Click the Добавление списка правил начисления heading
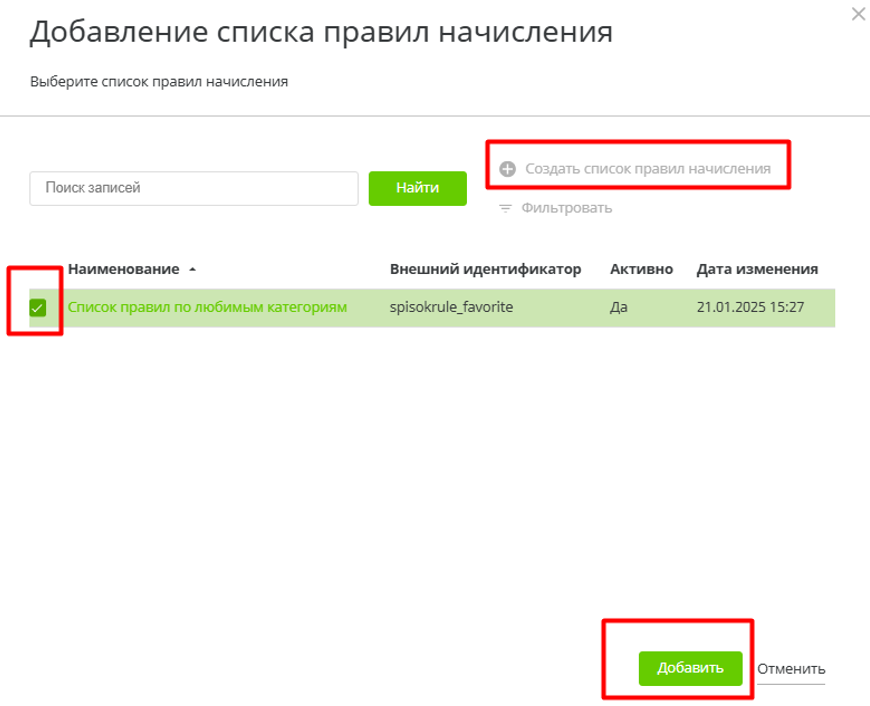Viewport: 870px width, 706px height. 320,32
